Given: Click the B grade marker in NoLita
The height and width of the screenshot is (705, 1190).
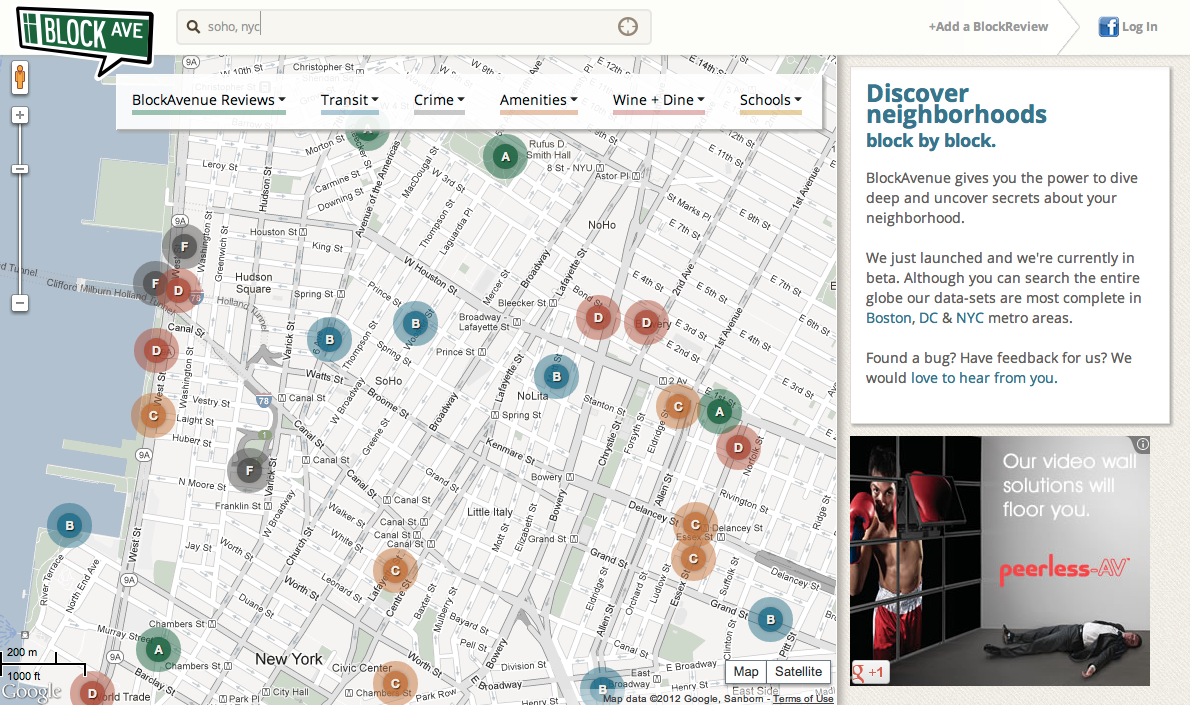Looking at the screenshot, I should click(556, 376).
